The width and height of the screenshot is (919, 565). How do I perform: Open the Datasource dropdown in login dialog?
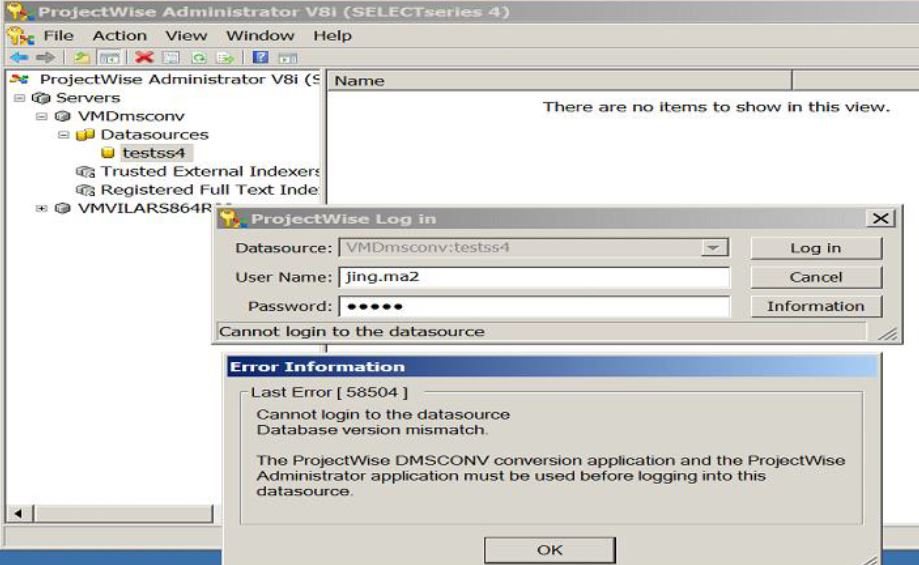[x=713, y=247]
